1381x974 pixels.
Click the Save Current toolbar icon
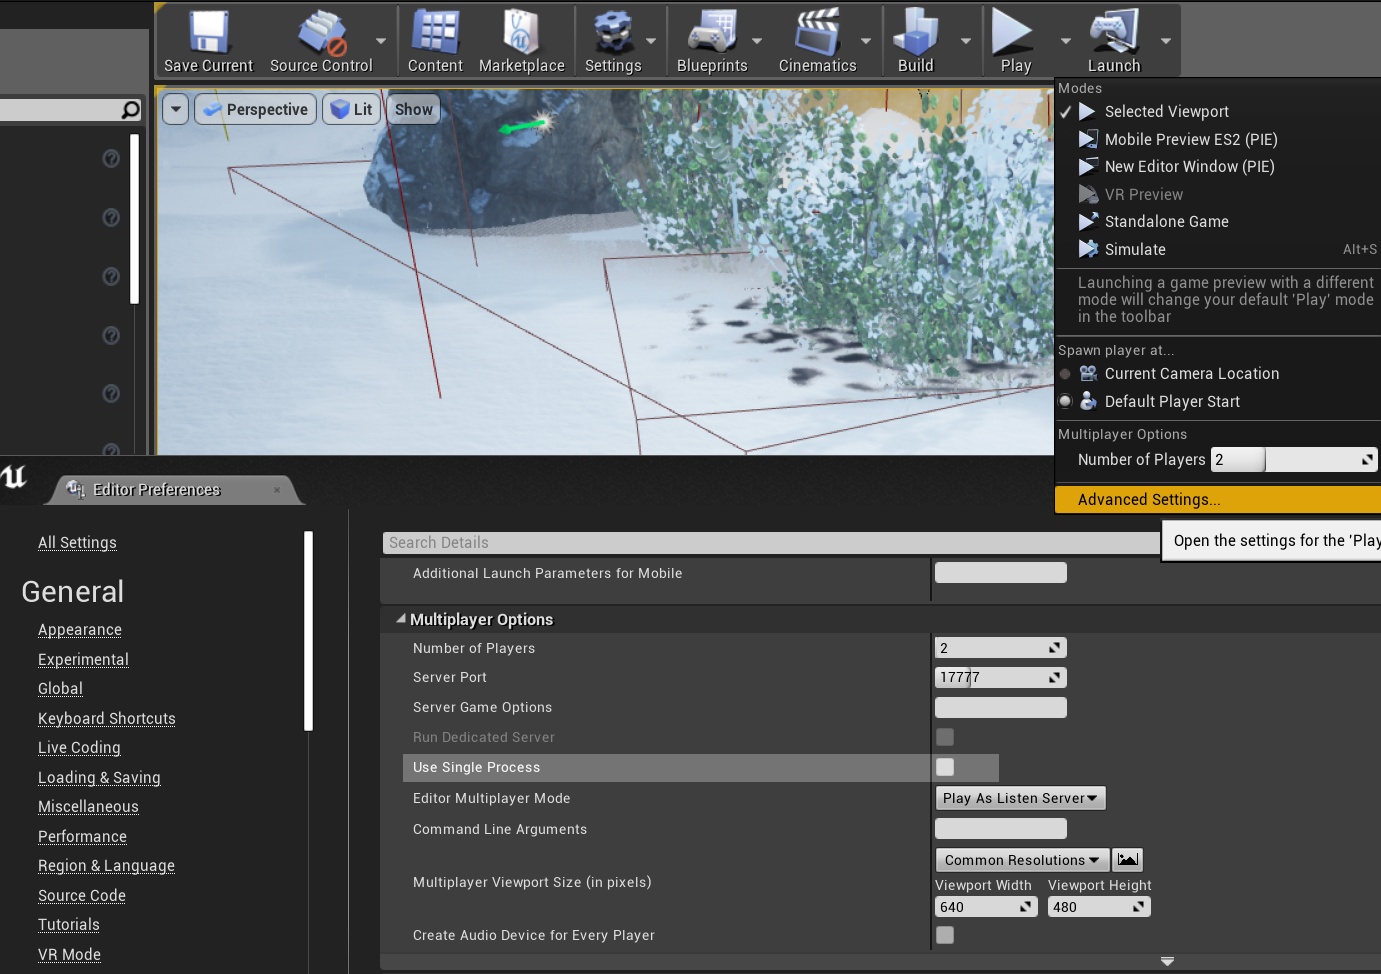tap(209, 31)
